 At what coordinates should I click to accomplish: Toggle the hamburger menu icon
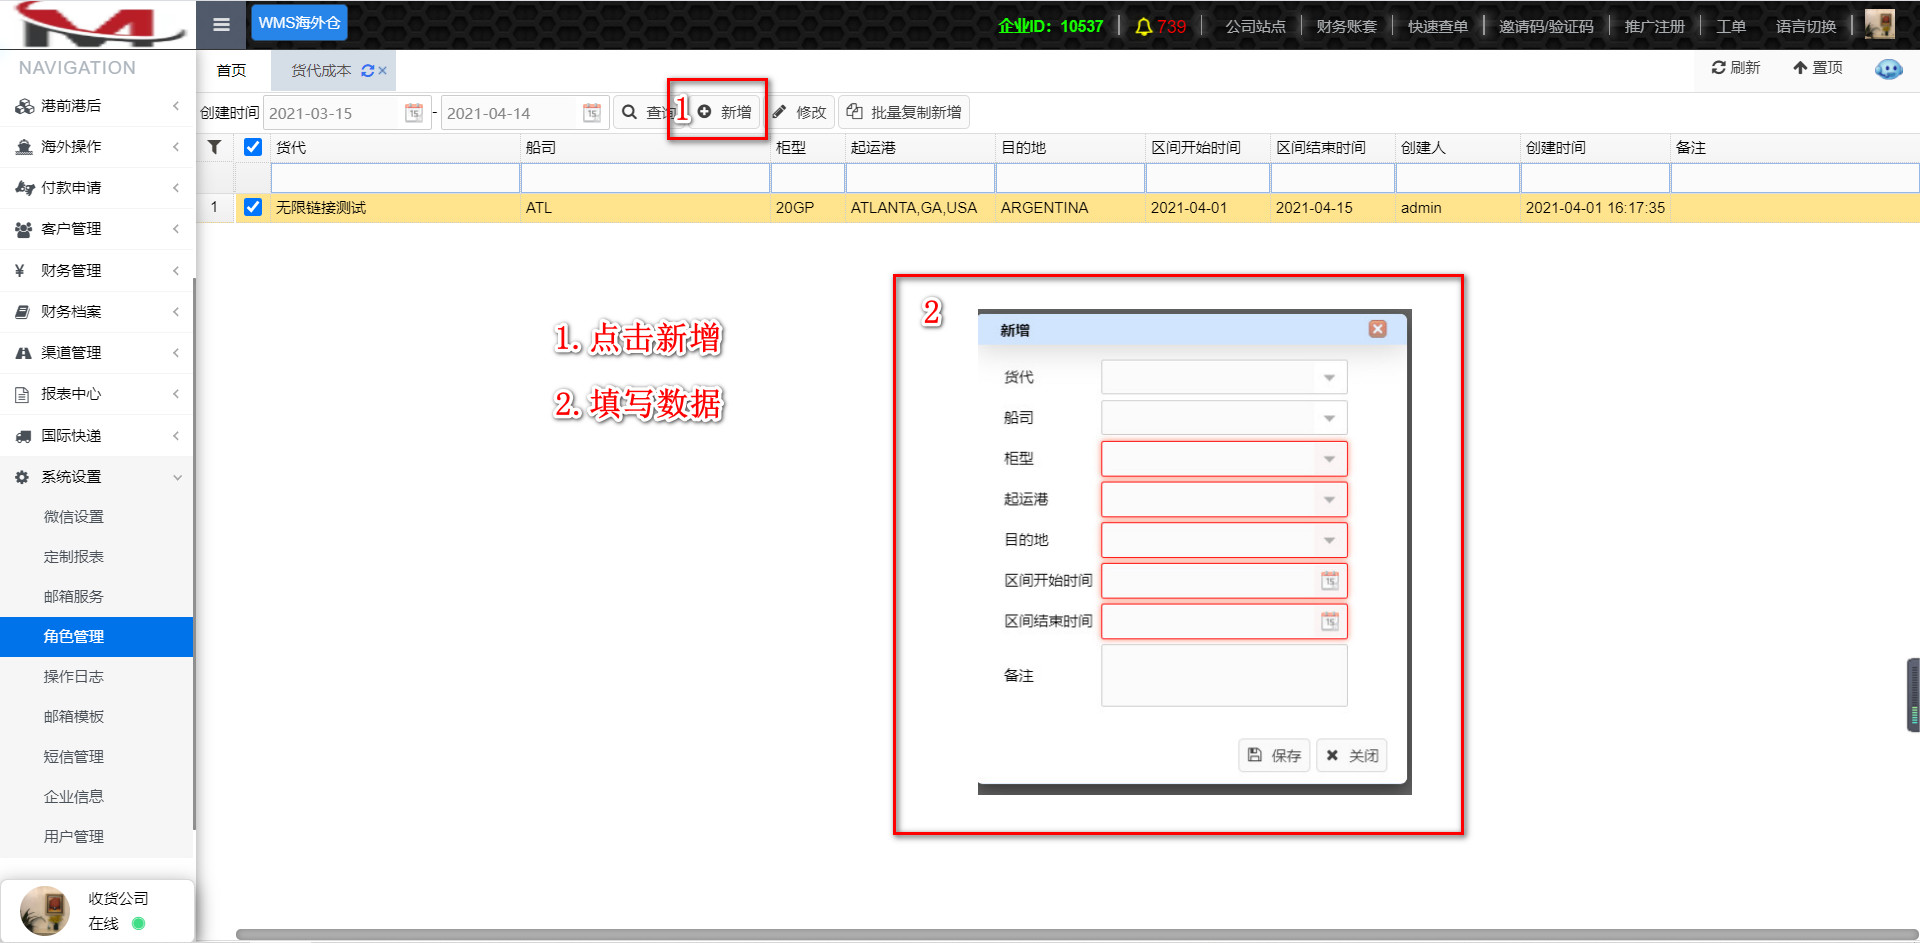(221, 25)
